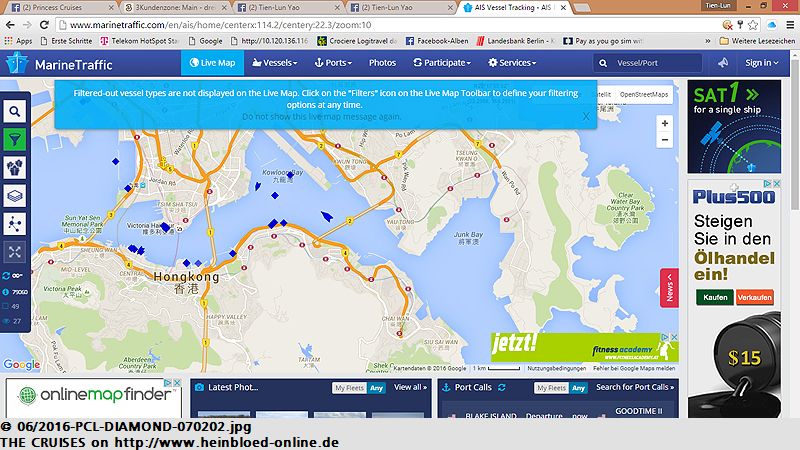Select Any in Latest Photos widget

point(377,388)
